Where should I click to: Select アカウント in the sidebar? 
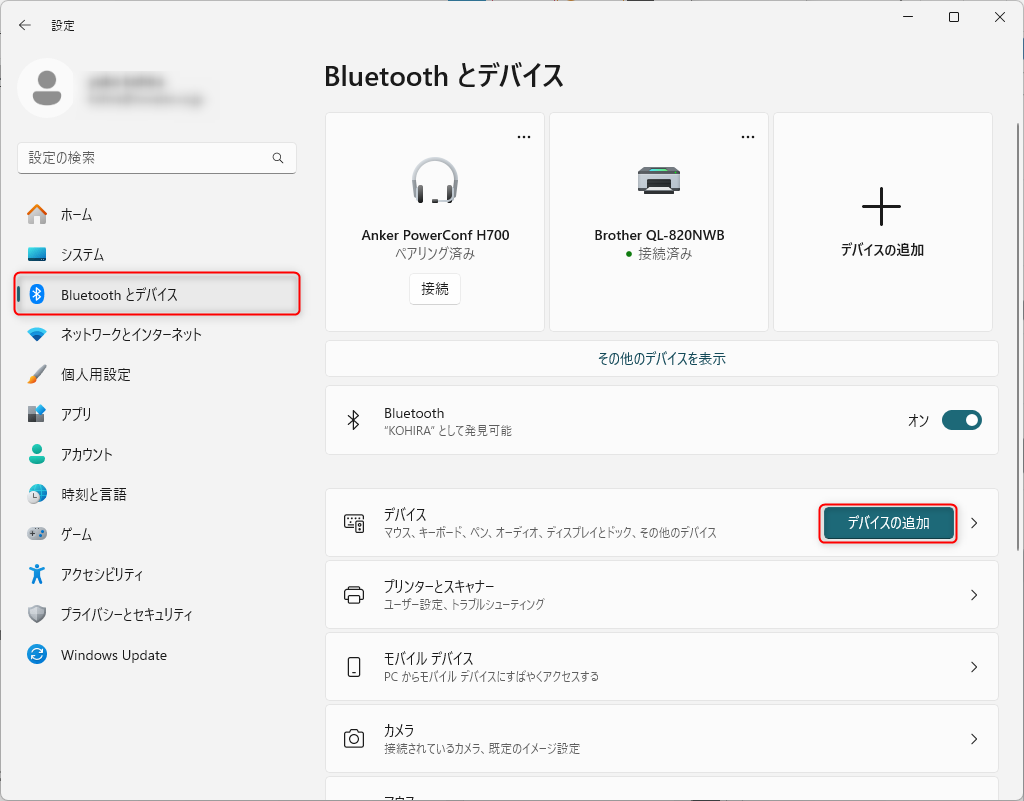click(157, 454)
